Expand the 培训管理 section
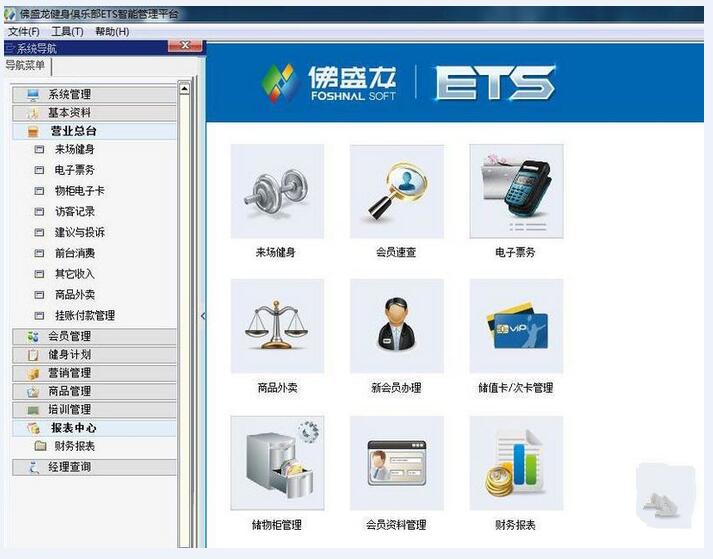 point(94,410)
